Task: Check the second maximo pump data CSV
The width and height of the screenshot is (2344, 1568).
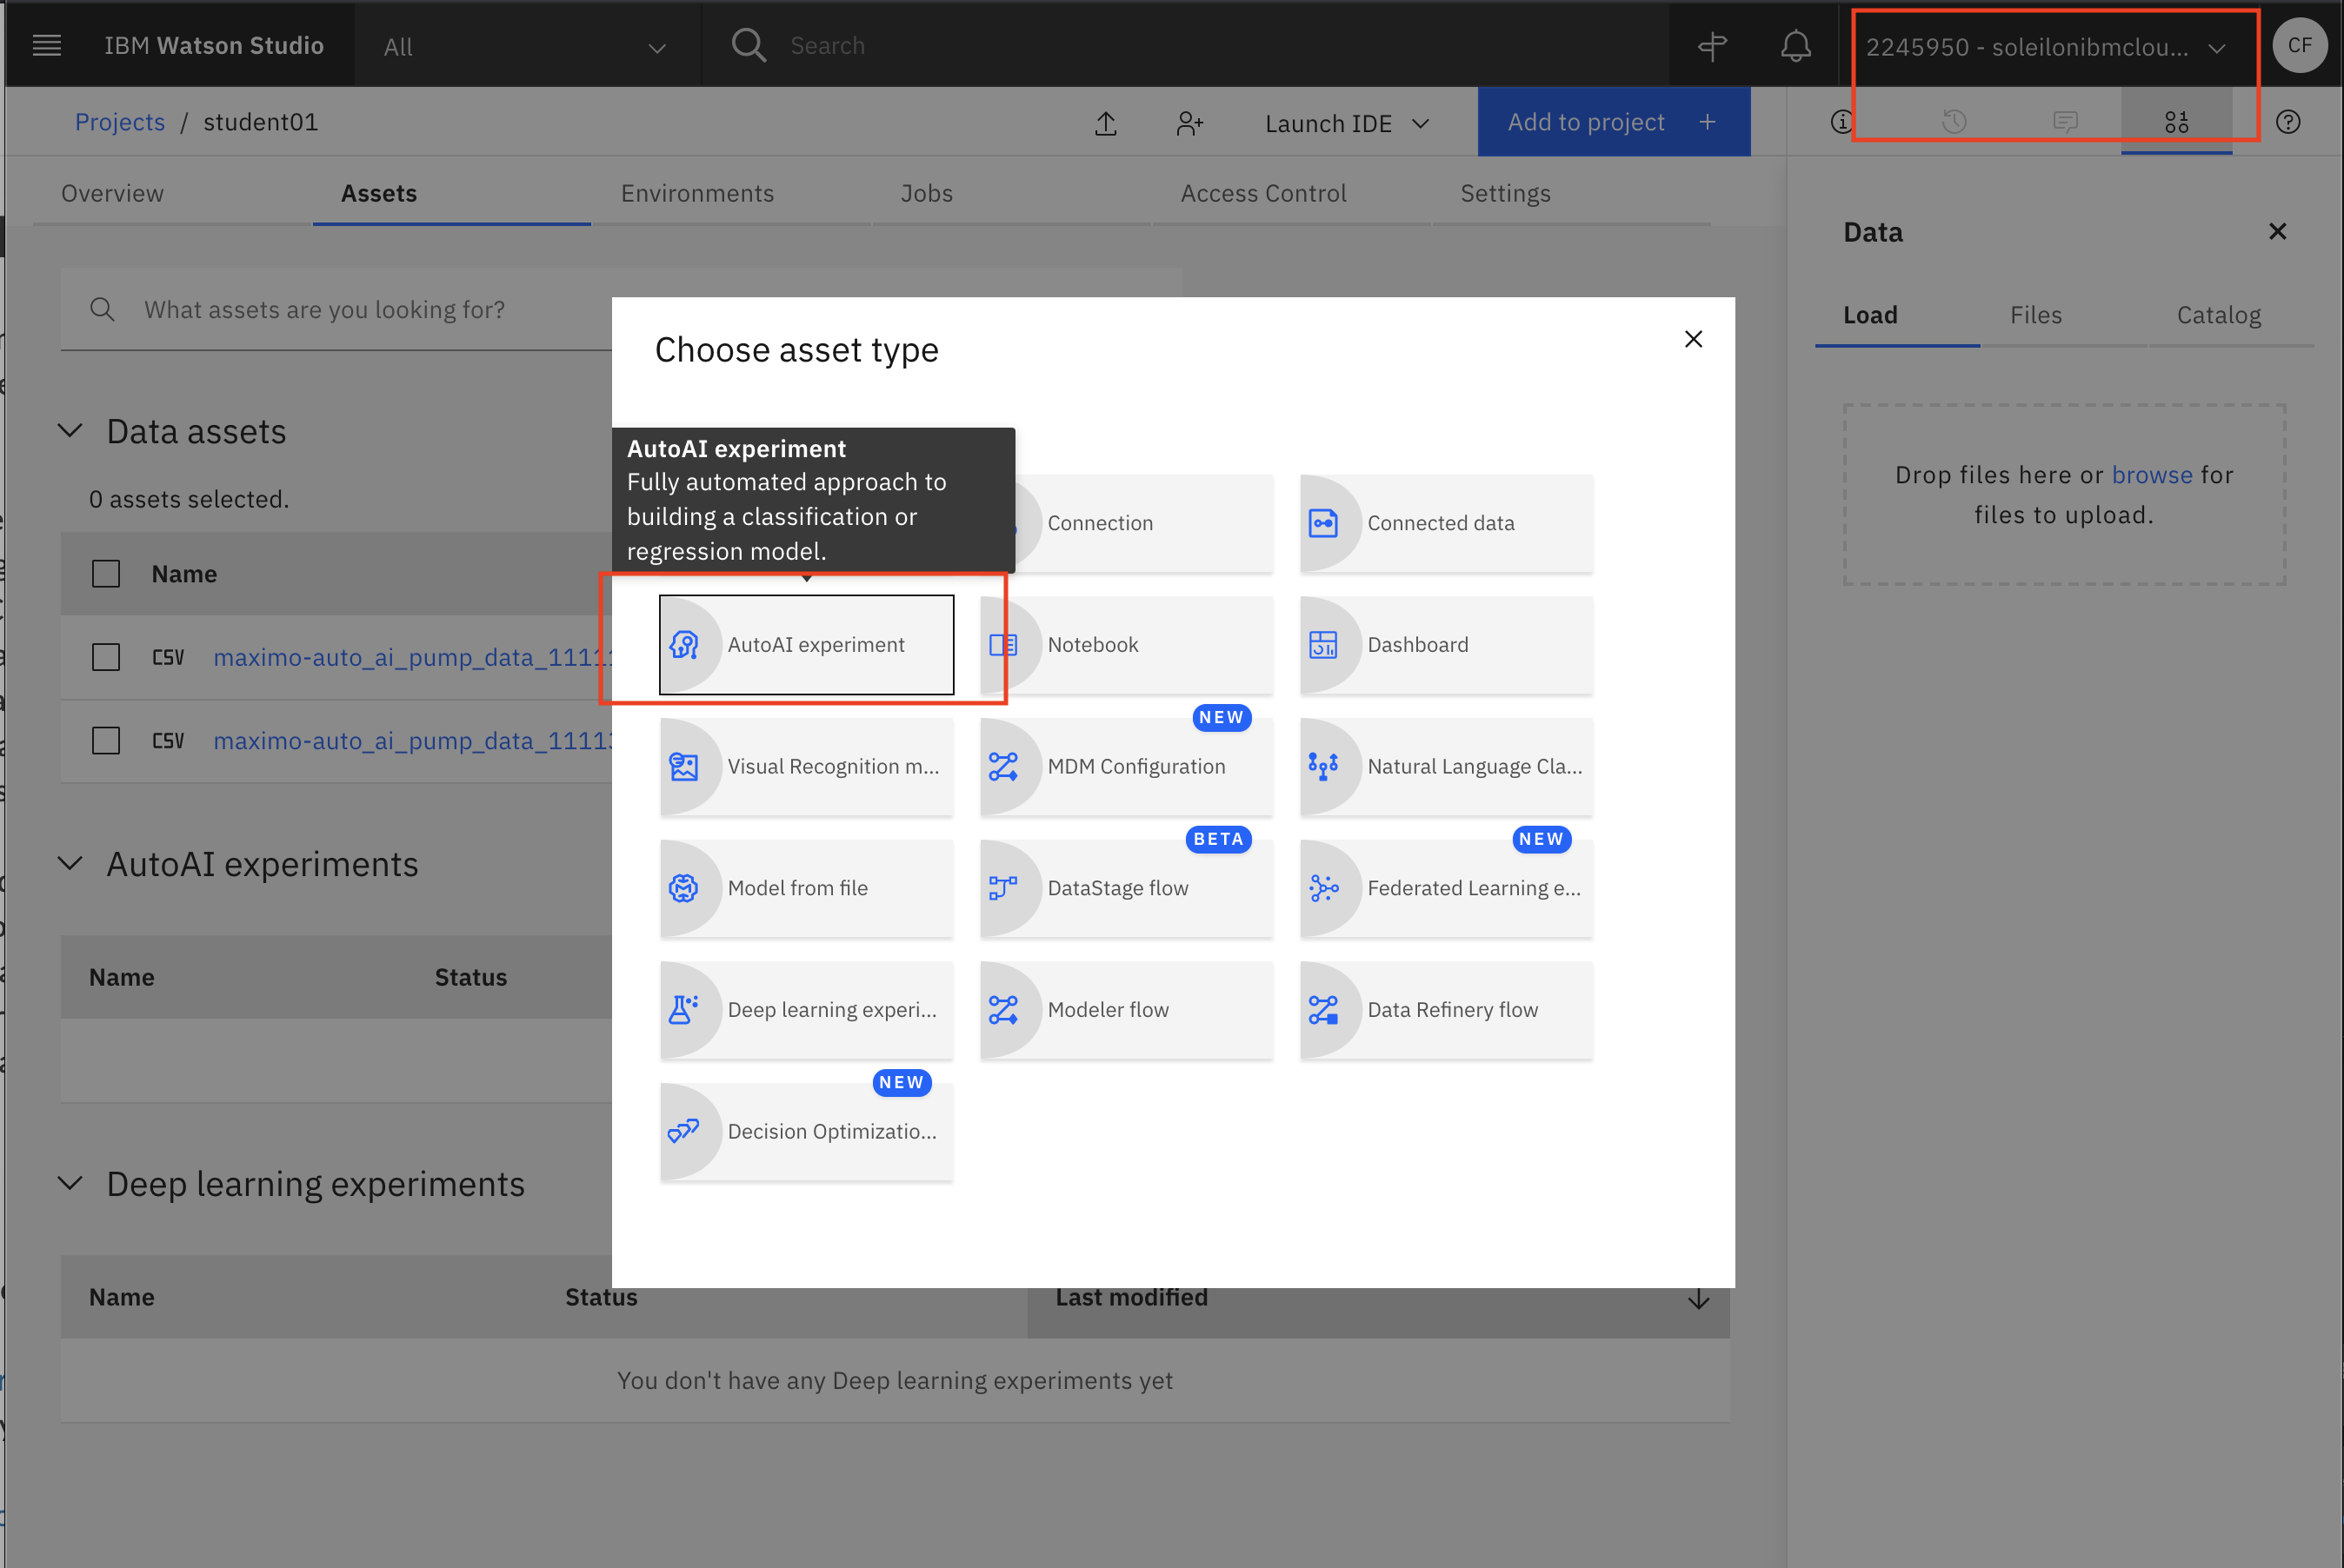Action: pyautogui.click(x=106, y=741)
